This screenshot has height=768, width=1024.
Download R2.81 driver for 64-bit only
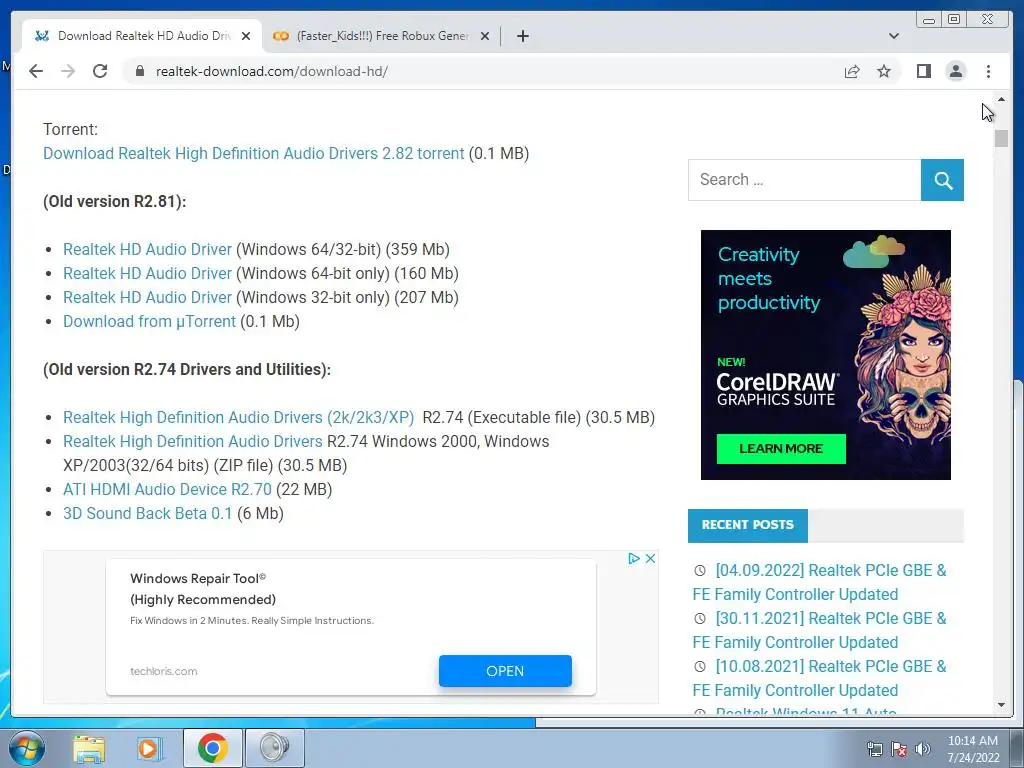[x=147, y=274]
